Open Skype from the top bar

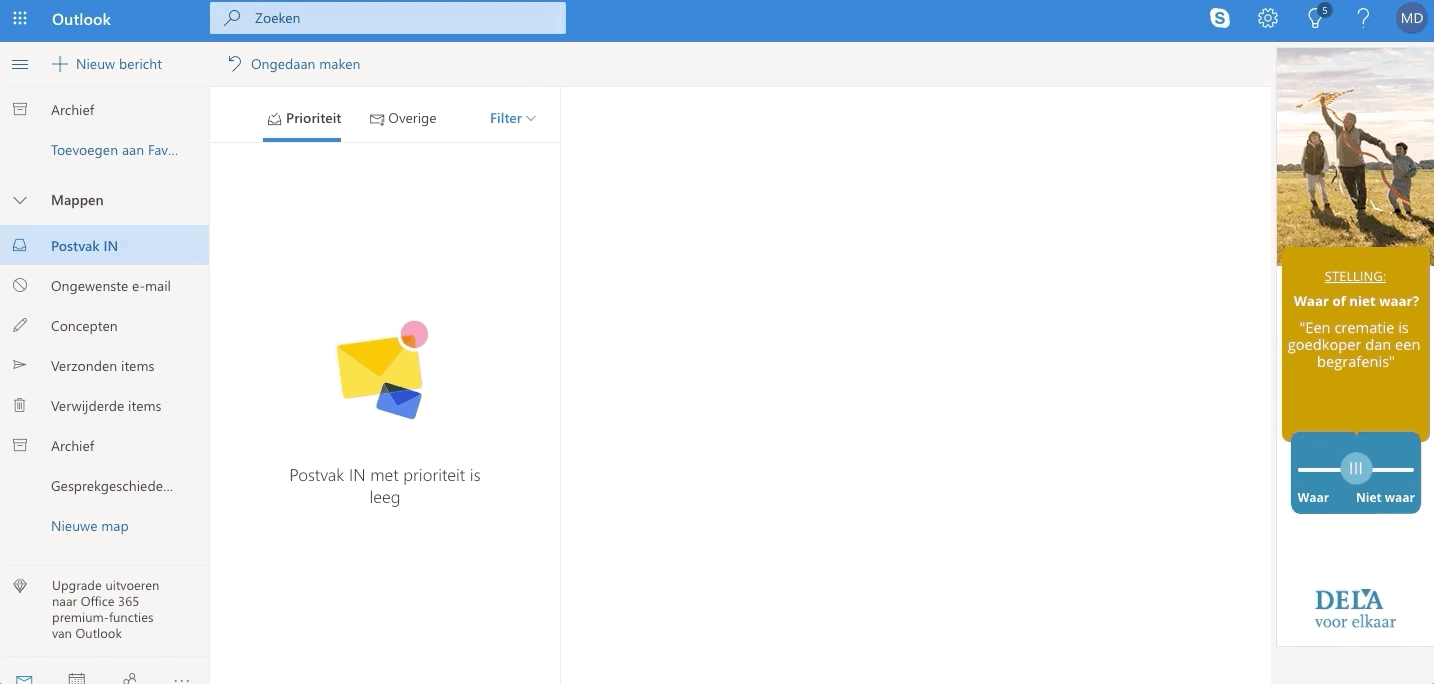[x=1220, y=18]
